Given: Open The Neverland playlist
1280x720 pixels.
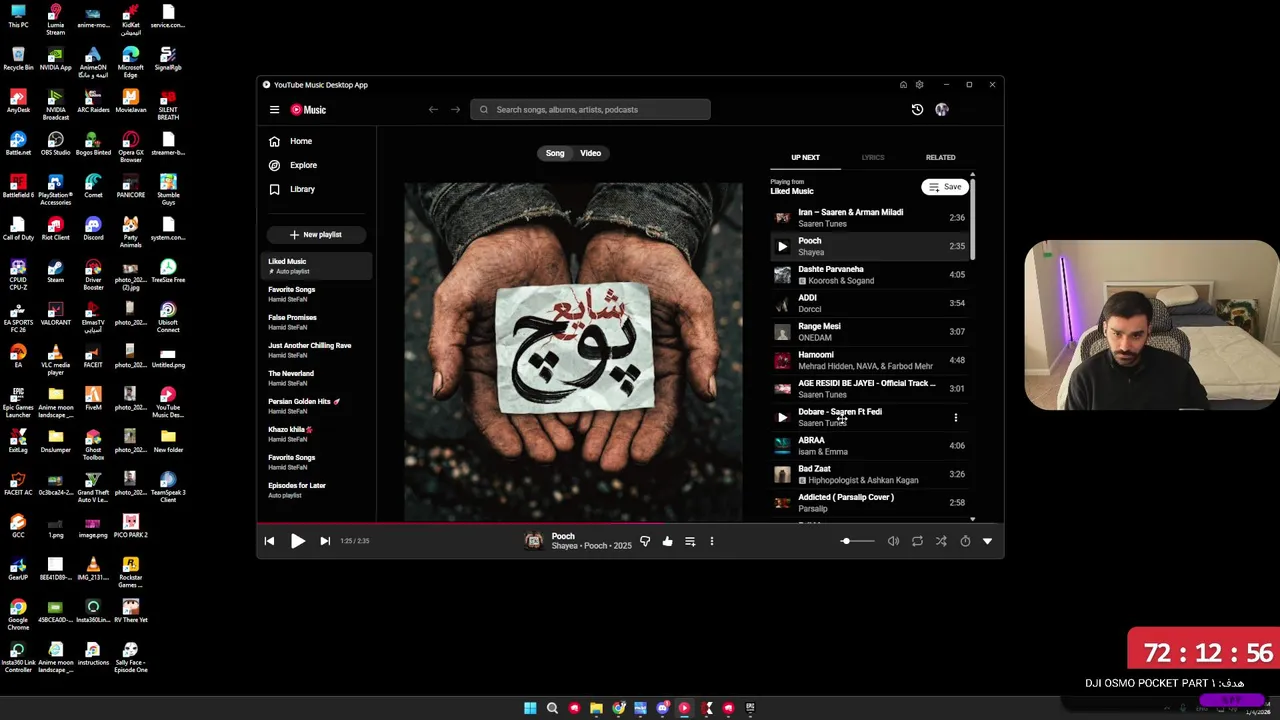Looking at the screenshot, I should tap(316, 378).
